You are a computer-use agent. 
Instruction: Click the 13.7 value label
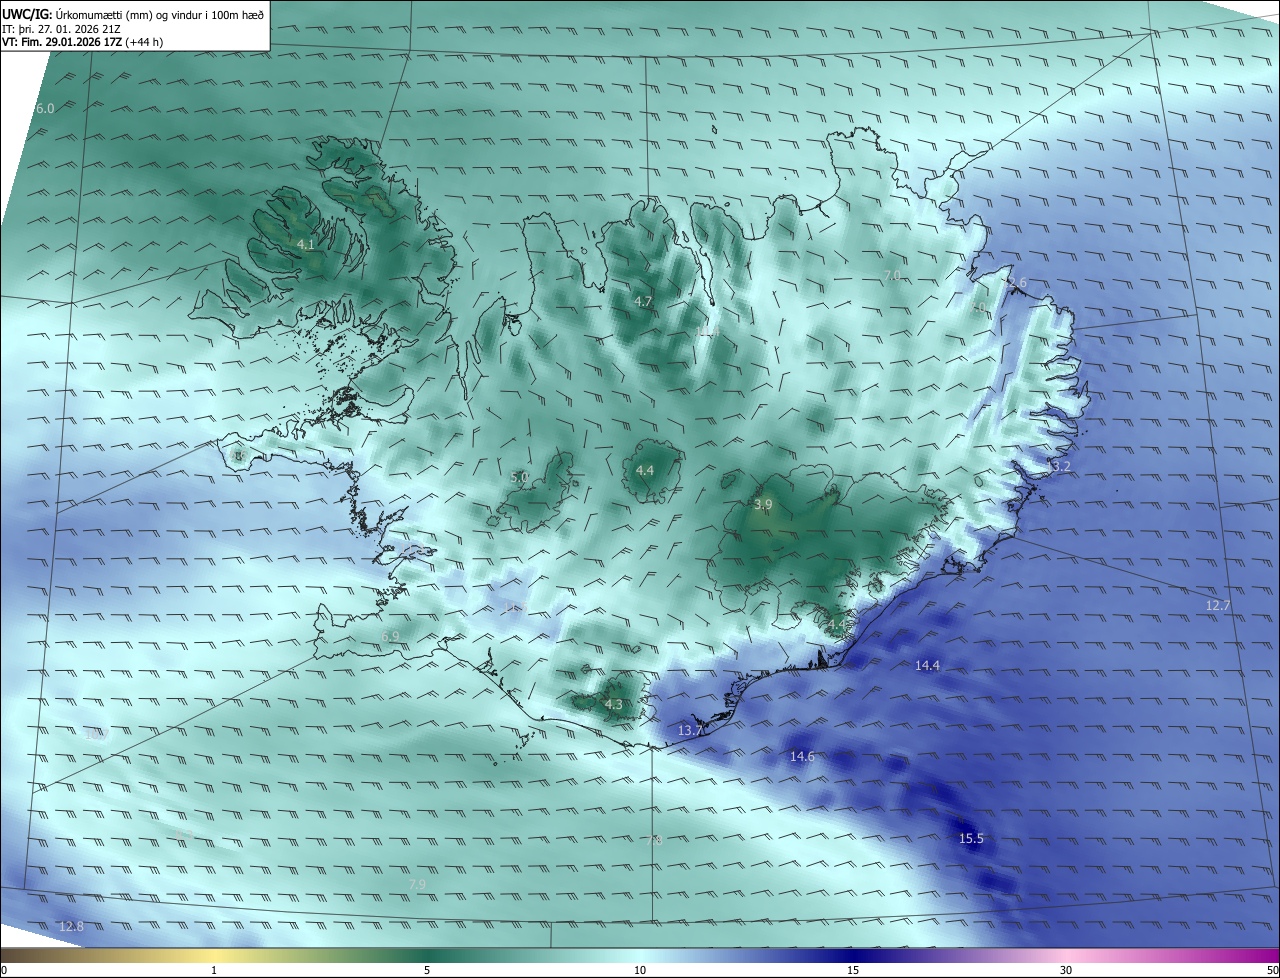tap(690, 731)
